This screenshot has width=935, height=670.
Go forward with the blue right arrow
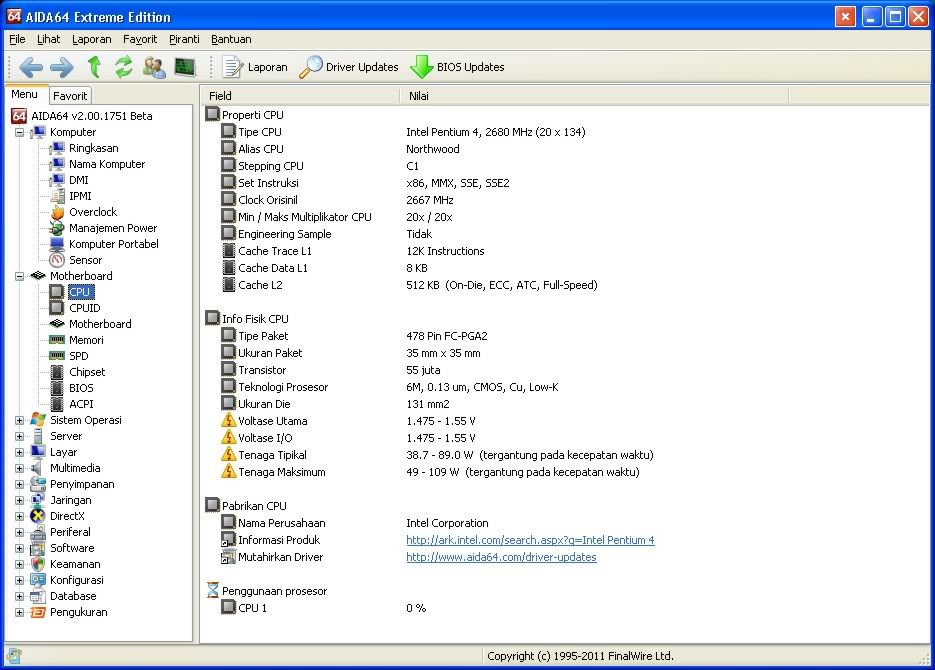point(61,67)
